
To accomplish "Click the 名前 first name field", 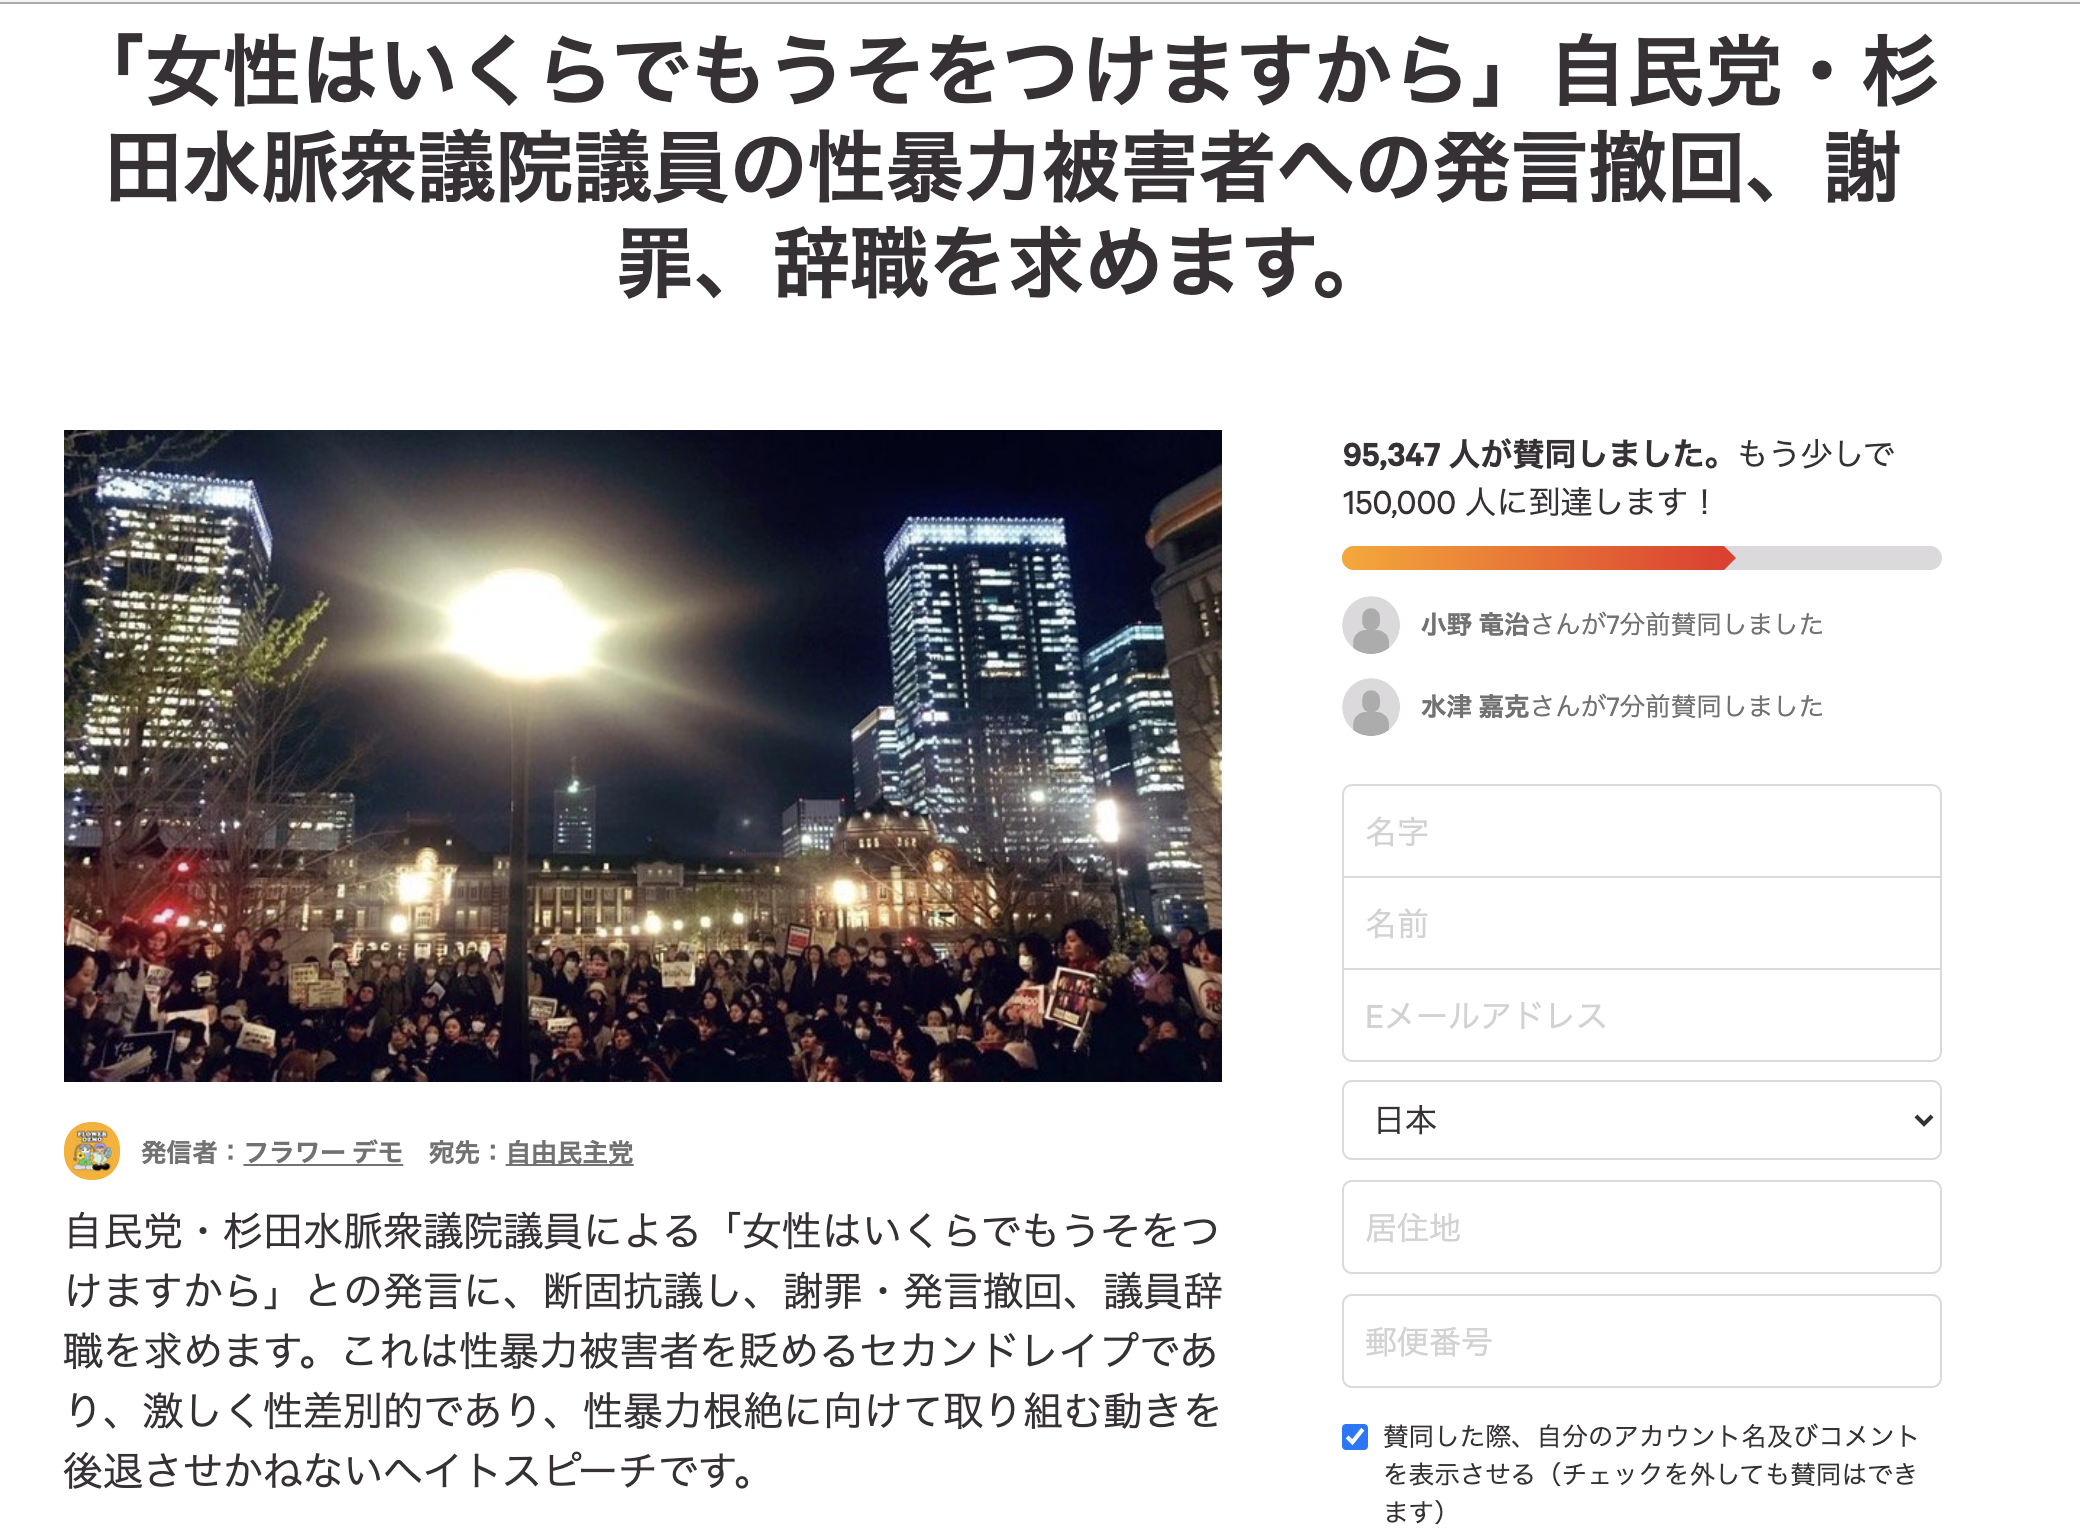I will (x=1641, y=923).
